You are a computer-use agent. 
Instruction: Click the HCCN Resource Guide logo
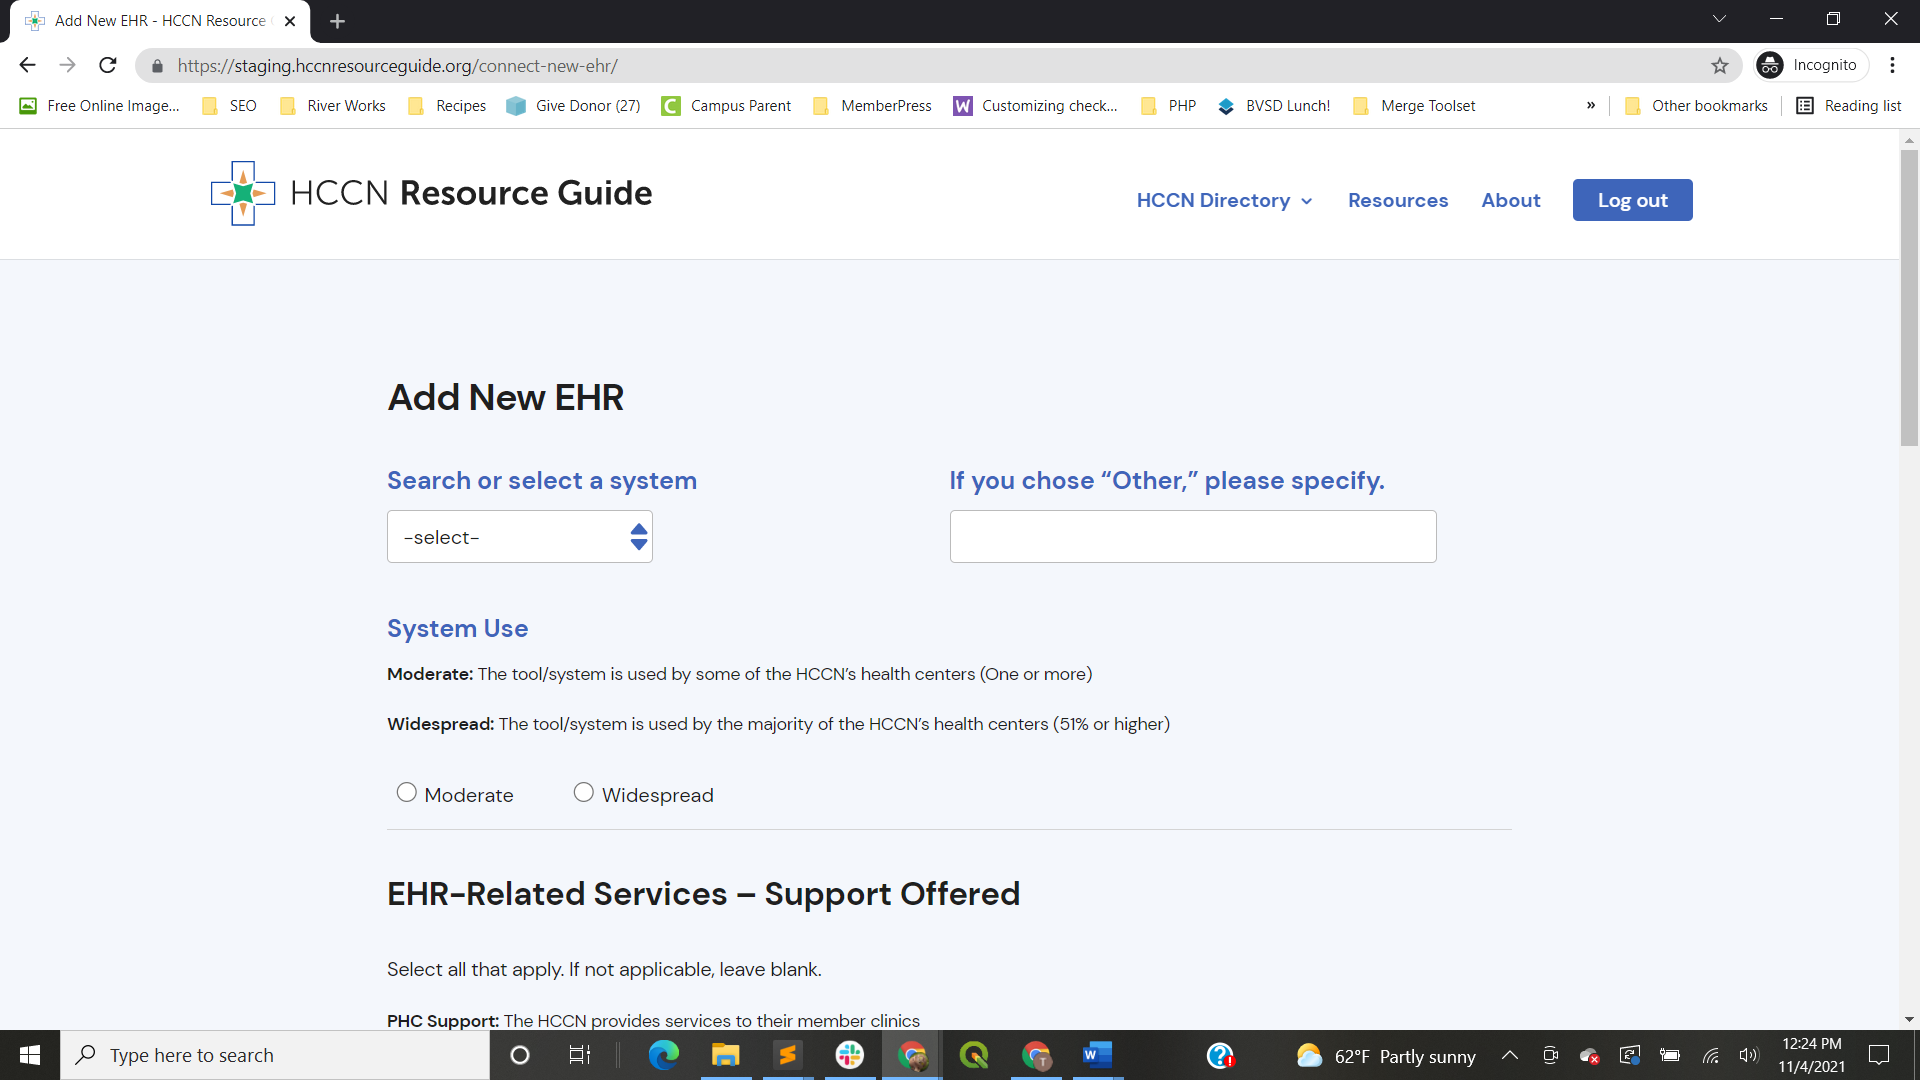431,193
